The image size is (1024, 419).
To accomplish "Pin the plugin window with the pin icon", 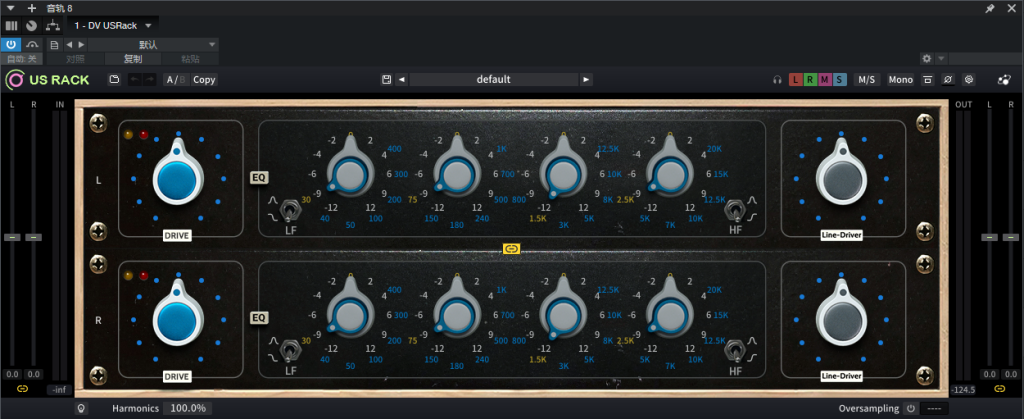I will 990,8.
